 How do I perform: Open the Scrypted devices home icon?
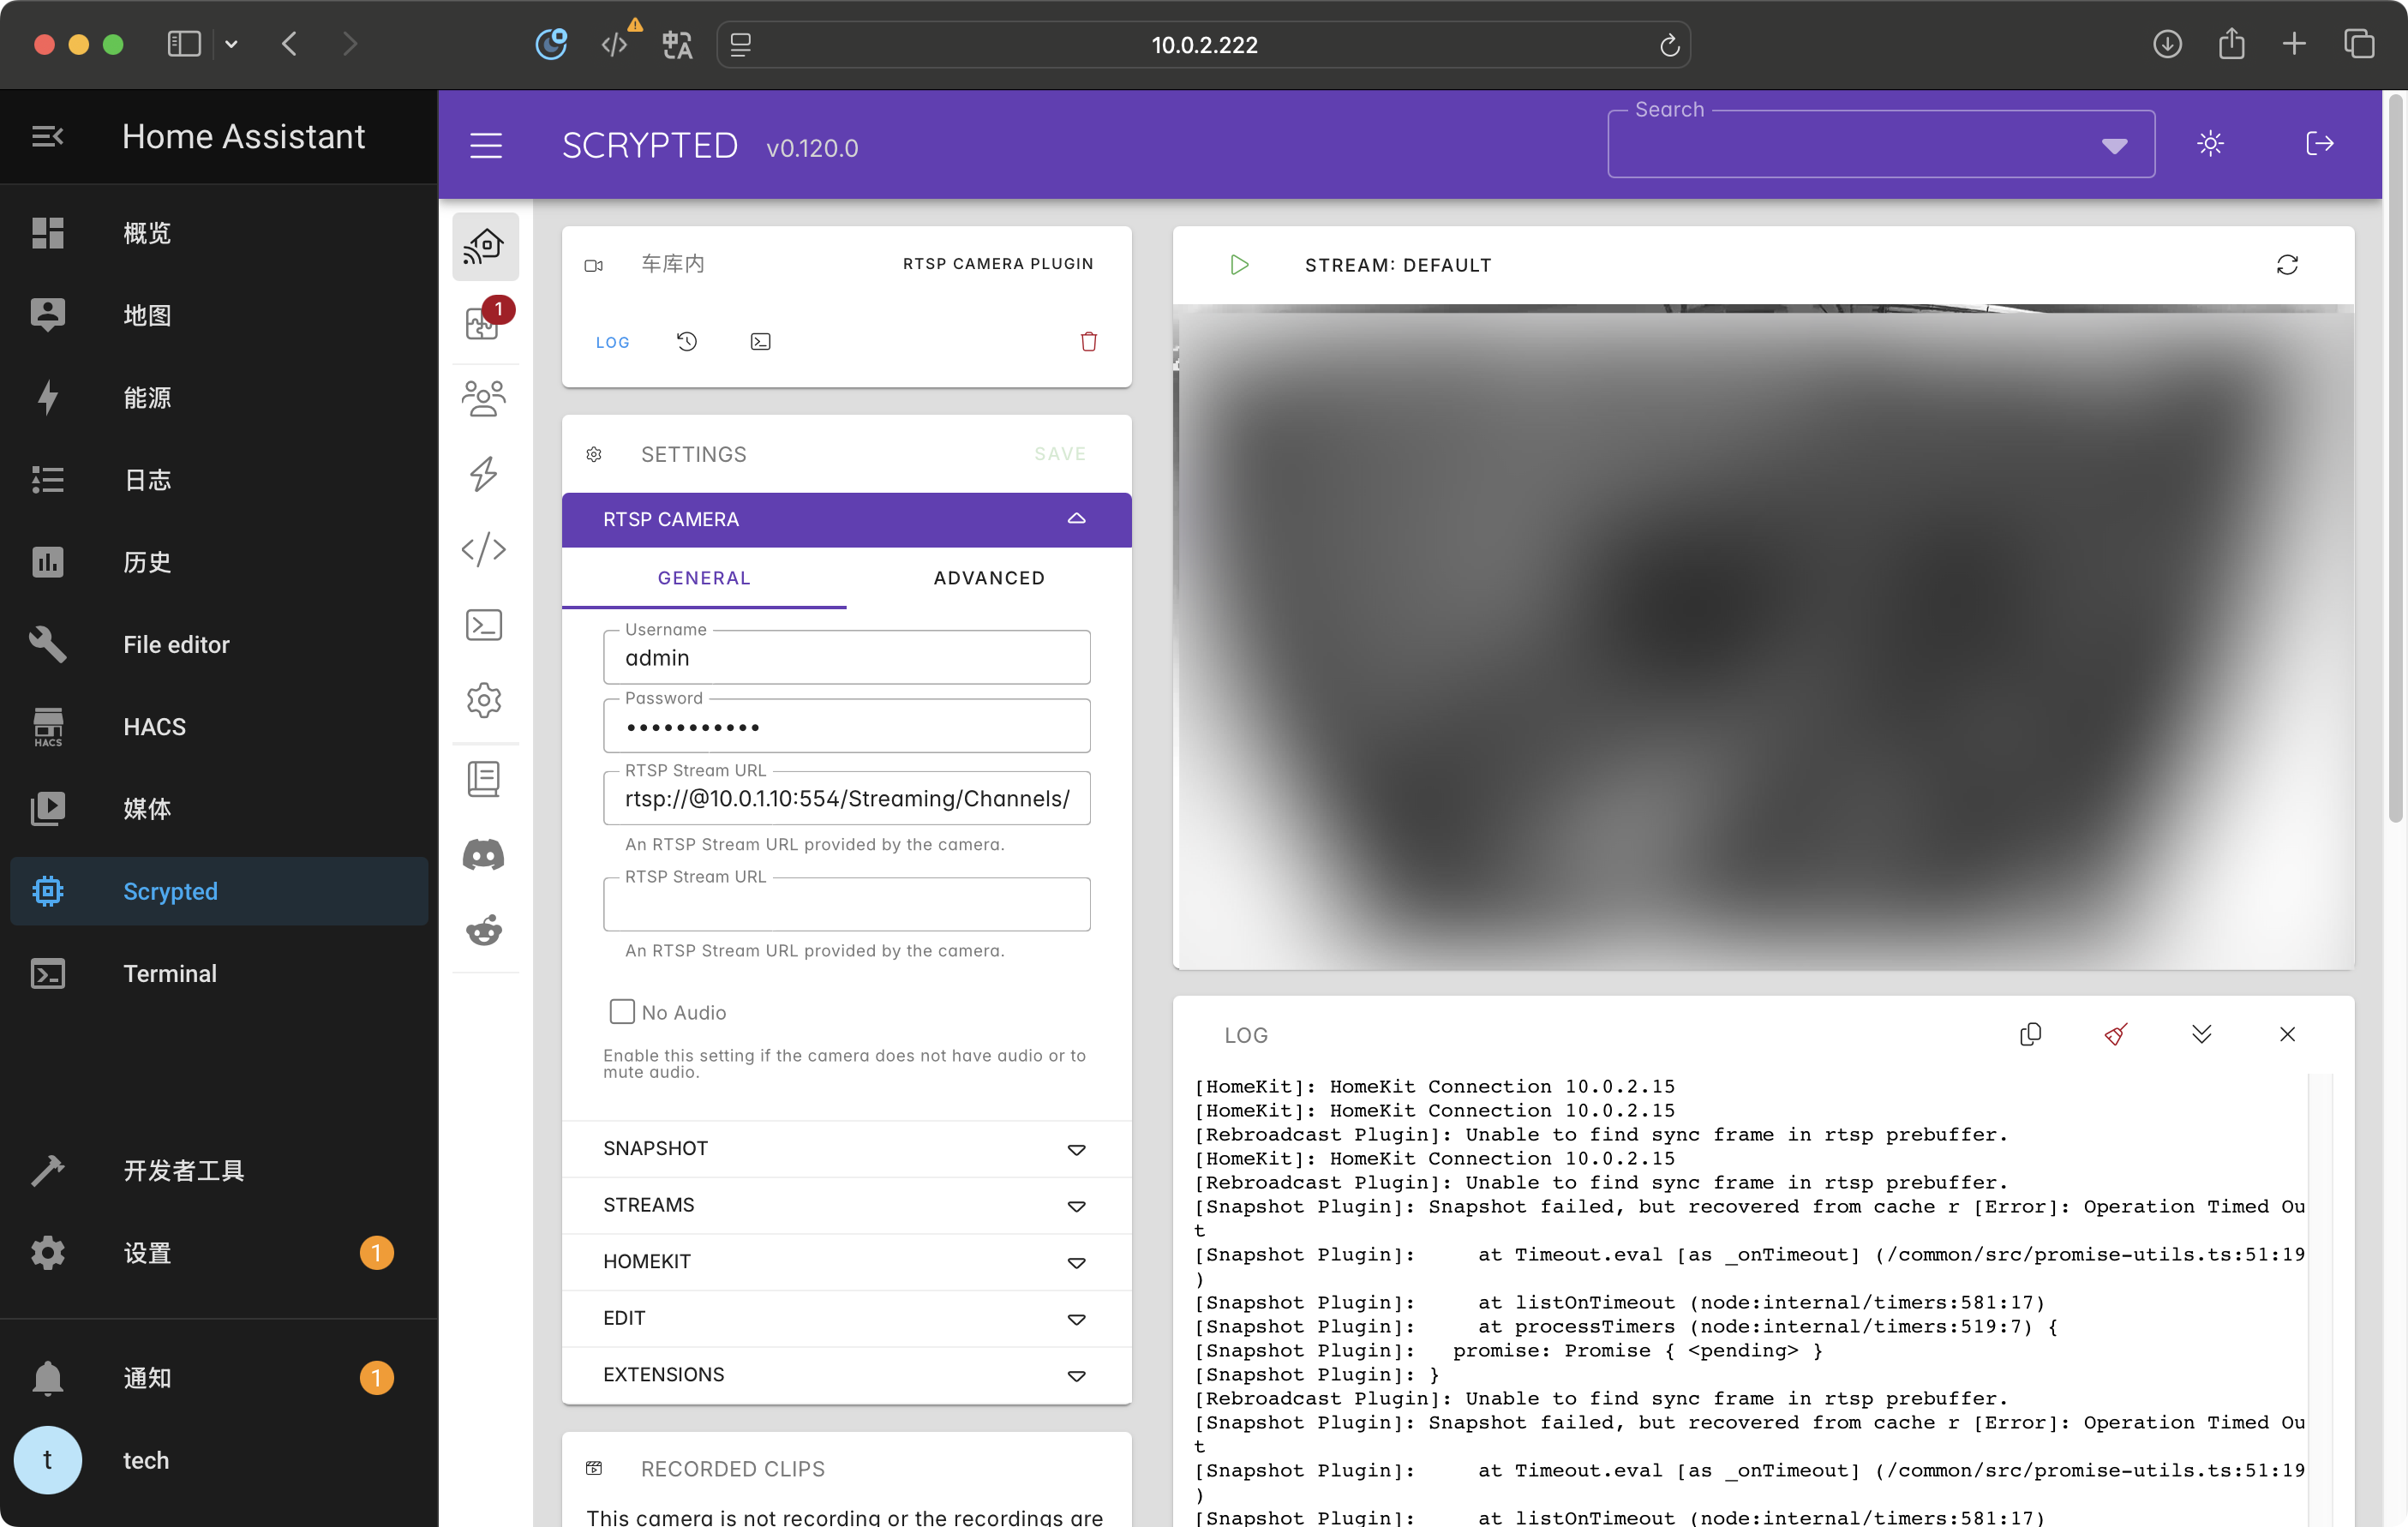tap(485, 246)
